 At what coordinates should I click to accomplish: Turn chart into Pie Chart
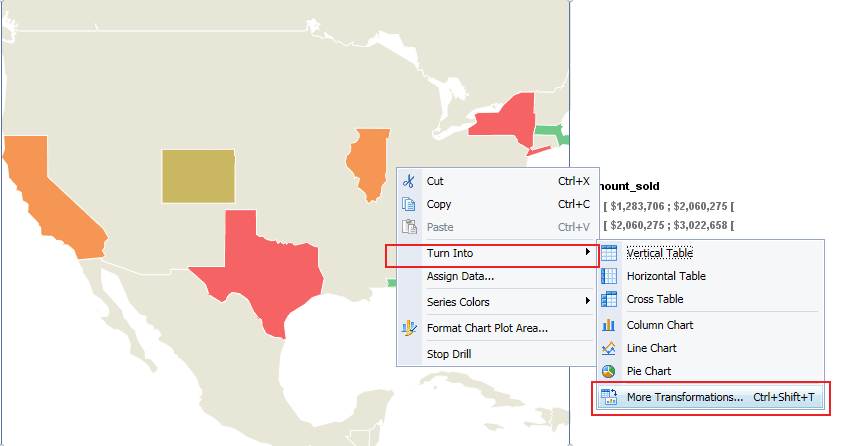(x=711, y=371)
